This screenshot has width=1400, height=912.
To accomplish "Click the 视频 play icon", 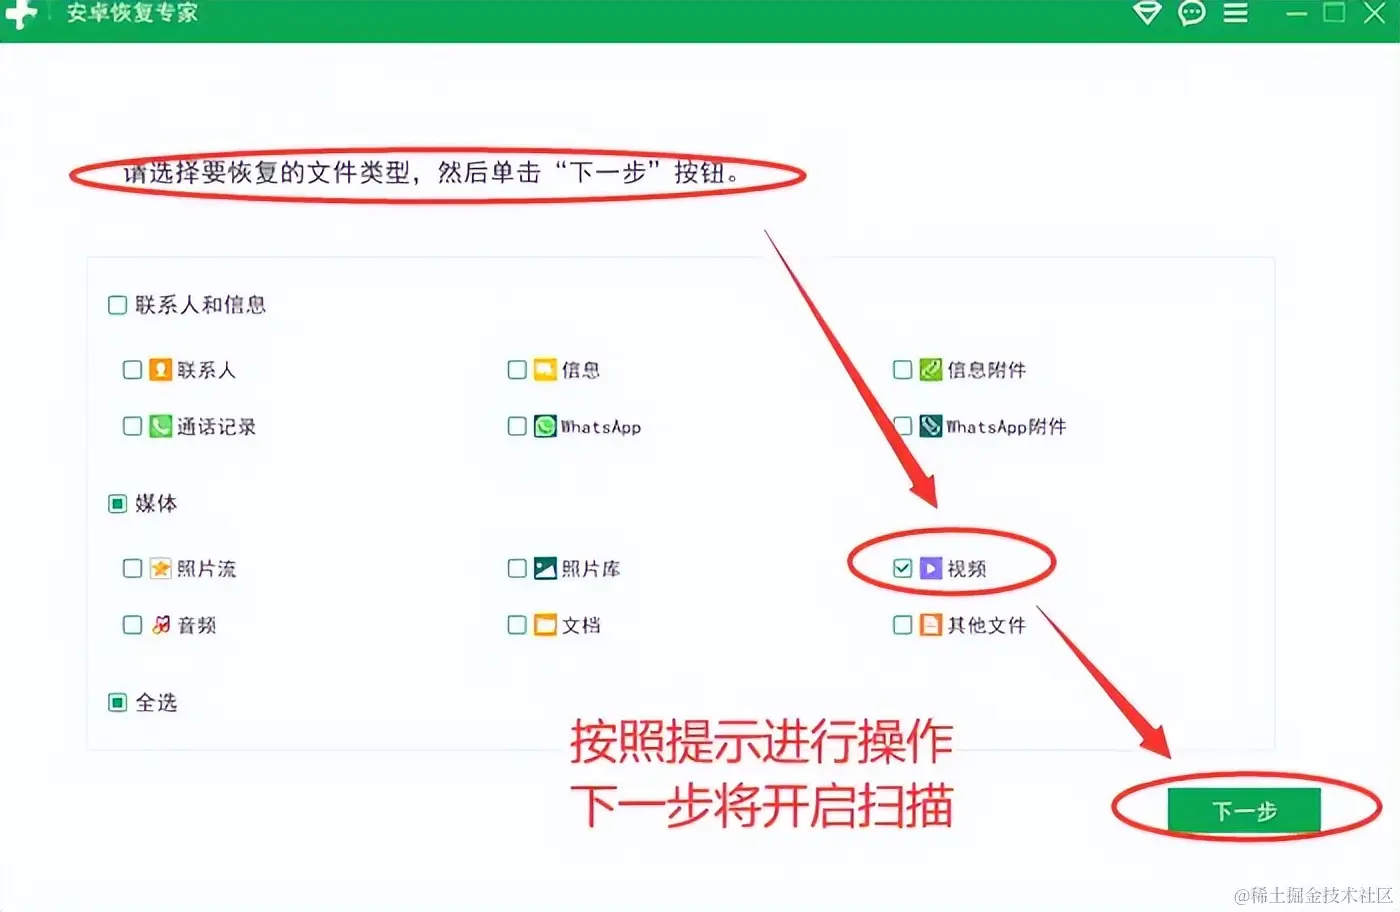I will coord(931,569).
